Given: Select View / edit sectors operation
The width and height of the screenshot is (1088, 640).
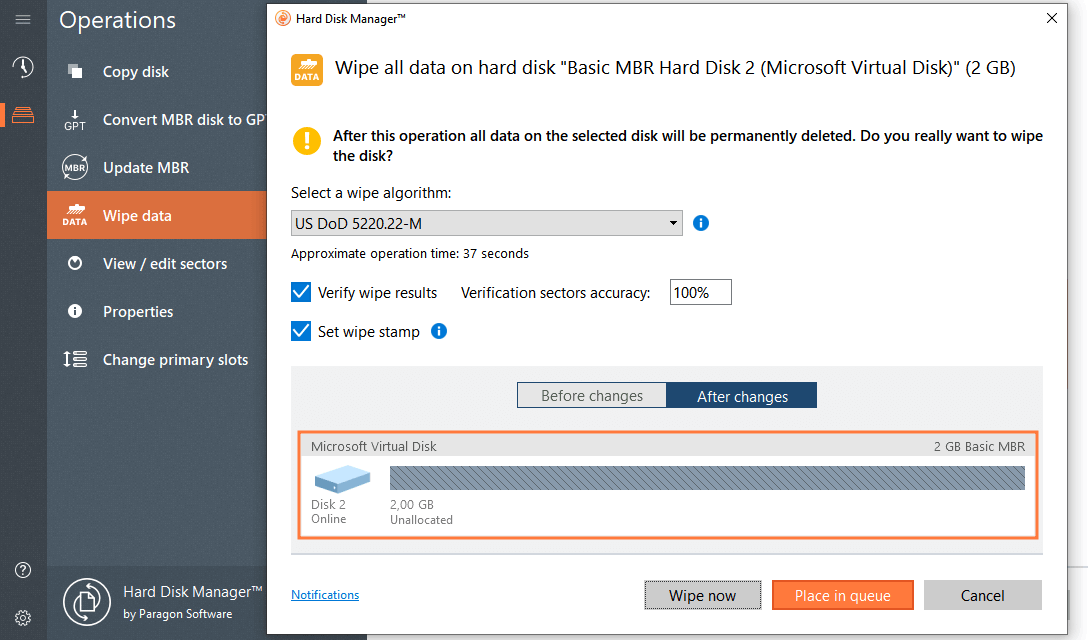Looking at the screenshot, I should 157,263.
